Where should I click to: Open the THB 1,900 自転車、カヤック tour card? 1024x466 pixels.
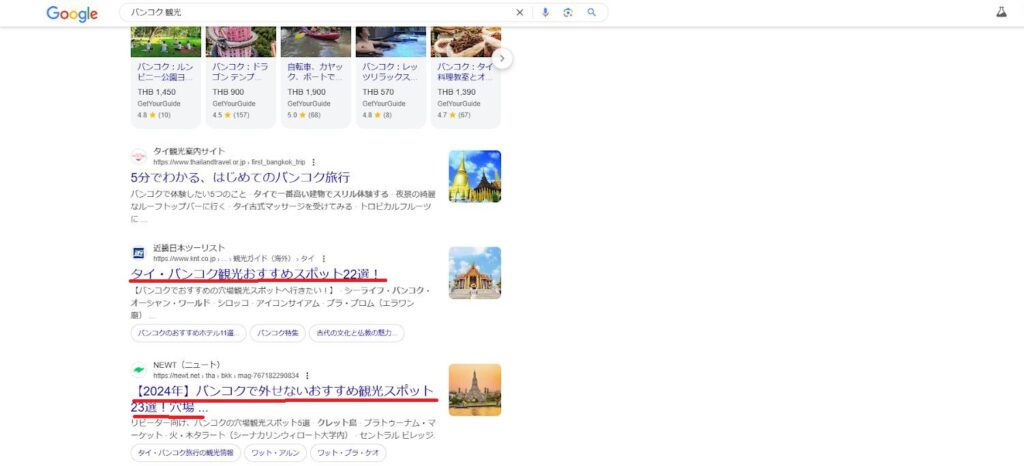point(316,77)
